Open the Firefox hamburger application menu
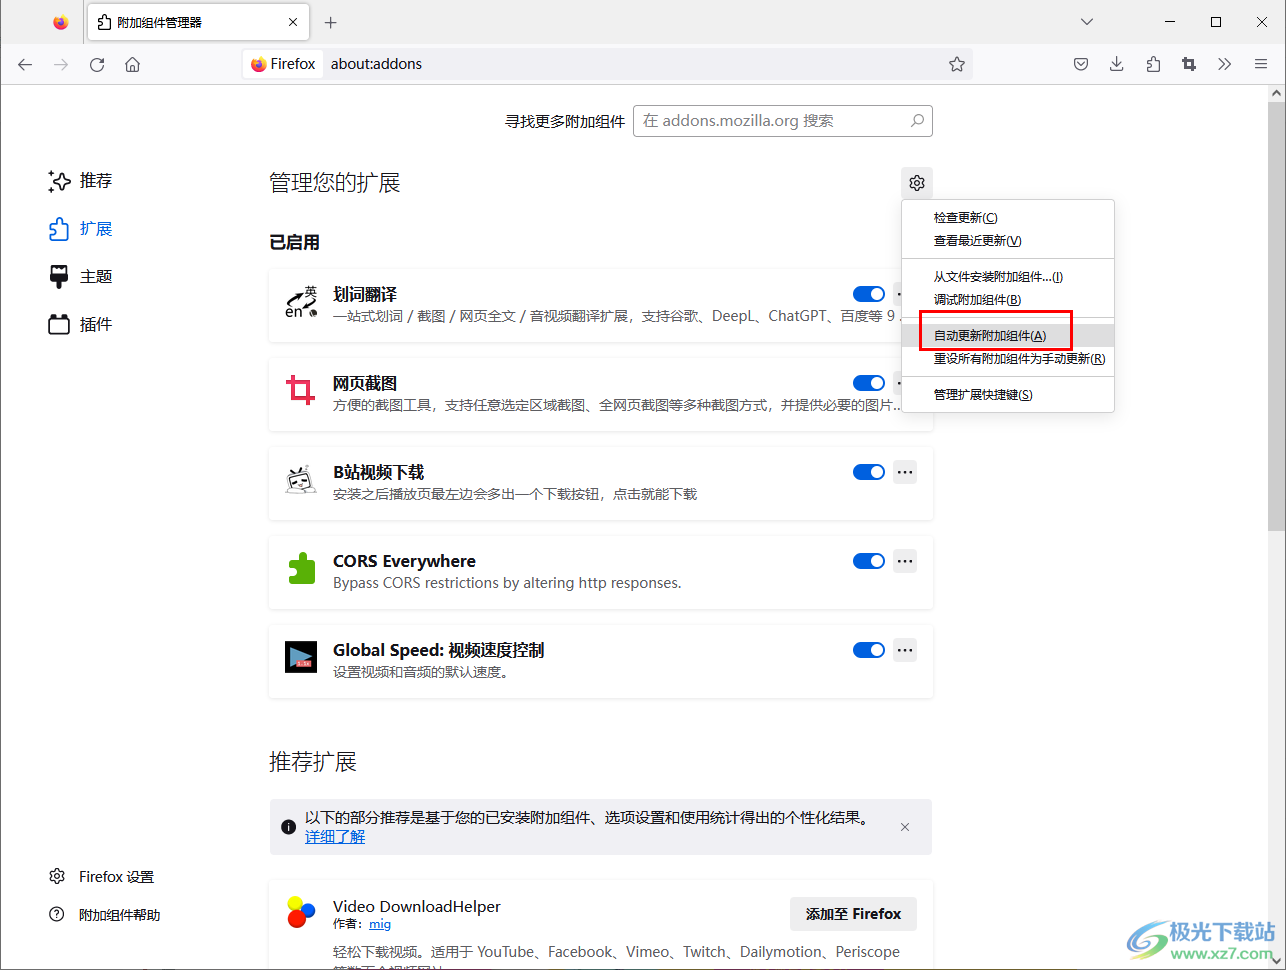Image resolution: width=1286 pixels, height=970 pixels. [x=1261, y=64]
